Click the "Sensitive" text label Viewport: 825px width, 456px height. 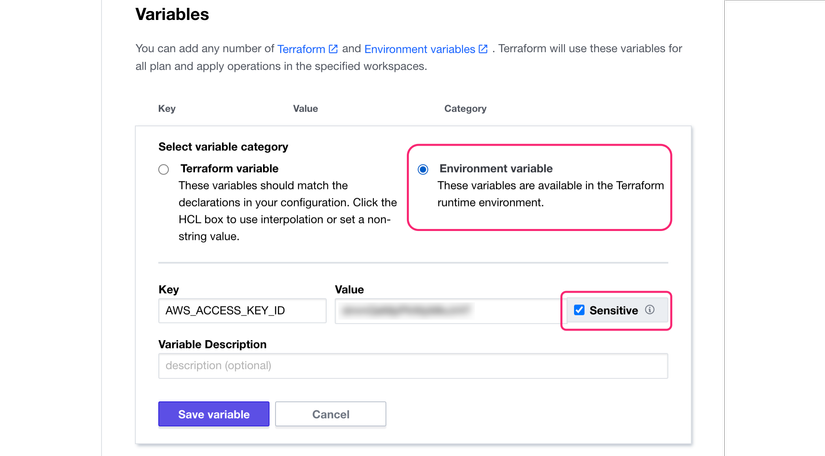pyautogui.click(x=614, y=311)
